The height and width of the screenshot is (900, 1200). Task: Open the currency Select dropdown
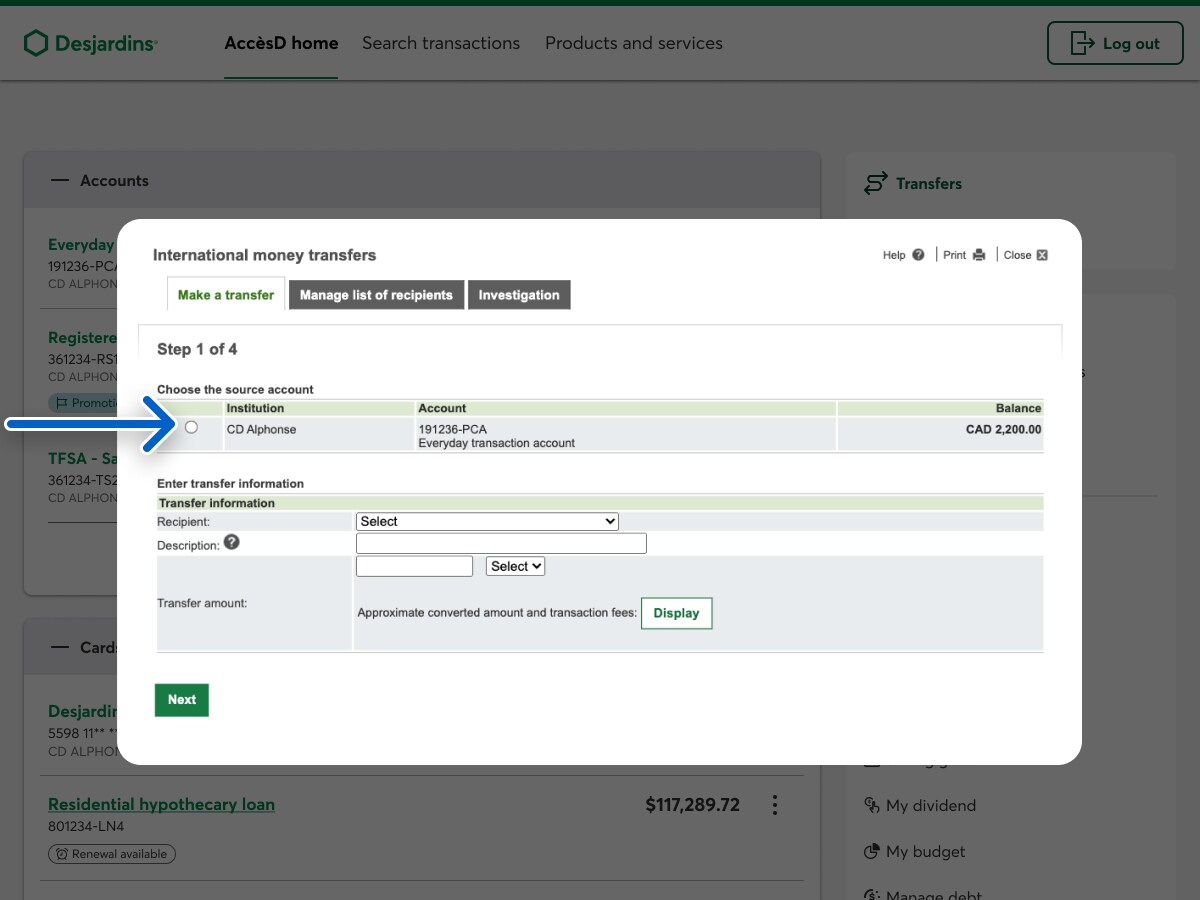pyautogui.click(x=515, y=566)
